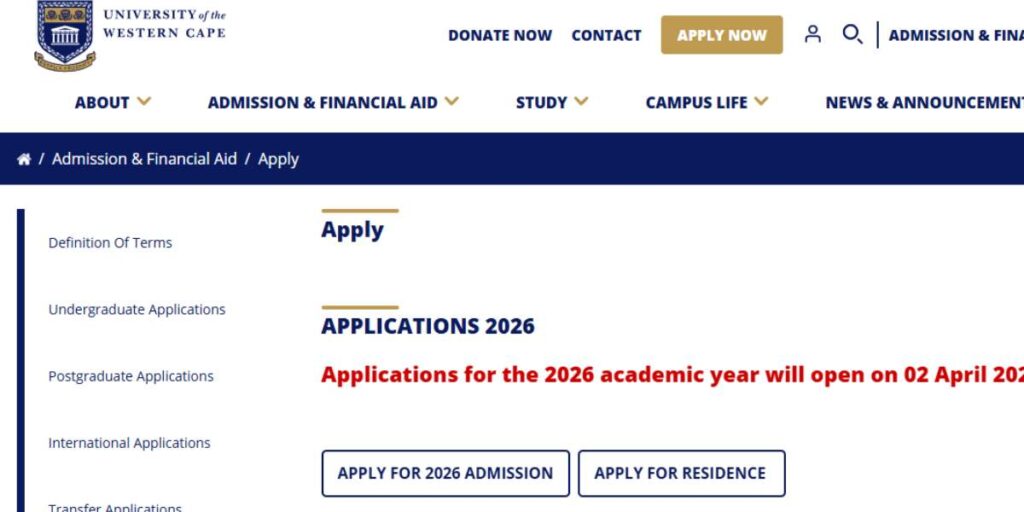Click the Apply for Residence button
Viewport: 1024px width, 512px height.
point(680,473)
